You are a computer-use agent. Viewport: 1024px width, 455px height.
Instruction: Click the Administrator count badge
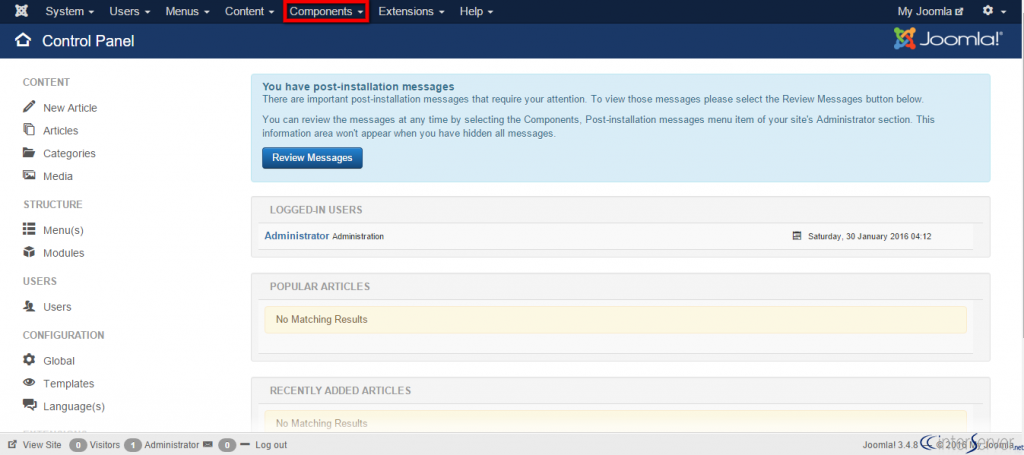tap(133, 445)
